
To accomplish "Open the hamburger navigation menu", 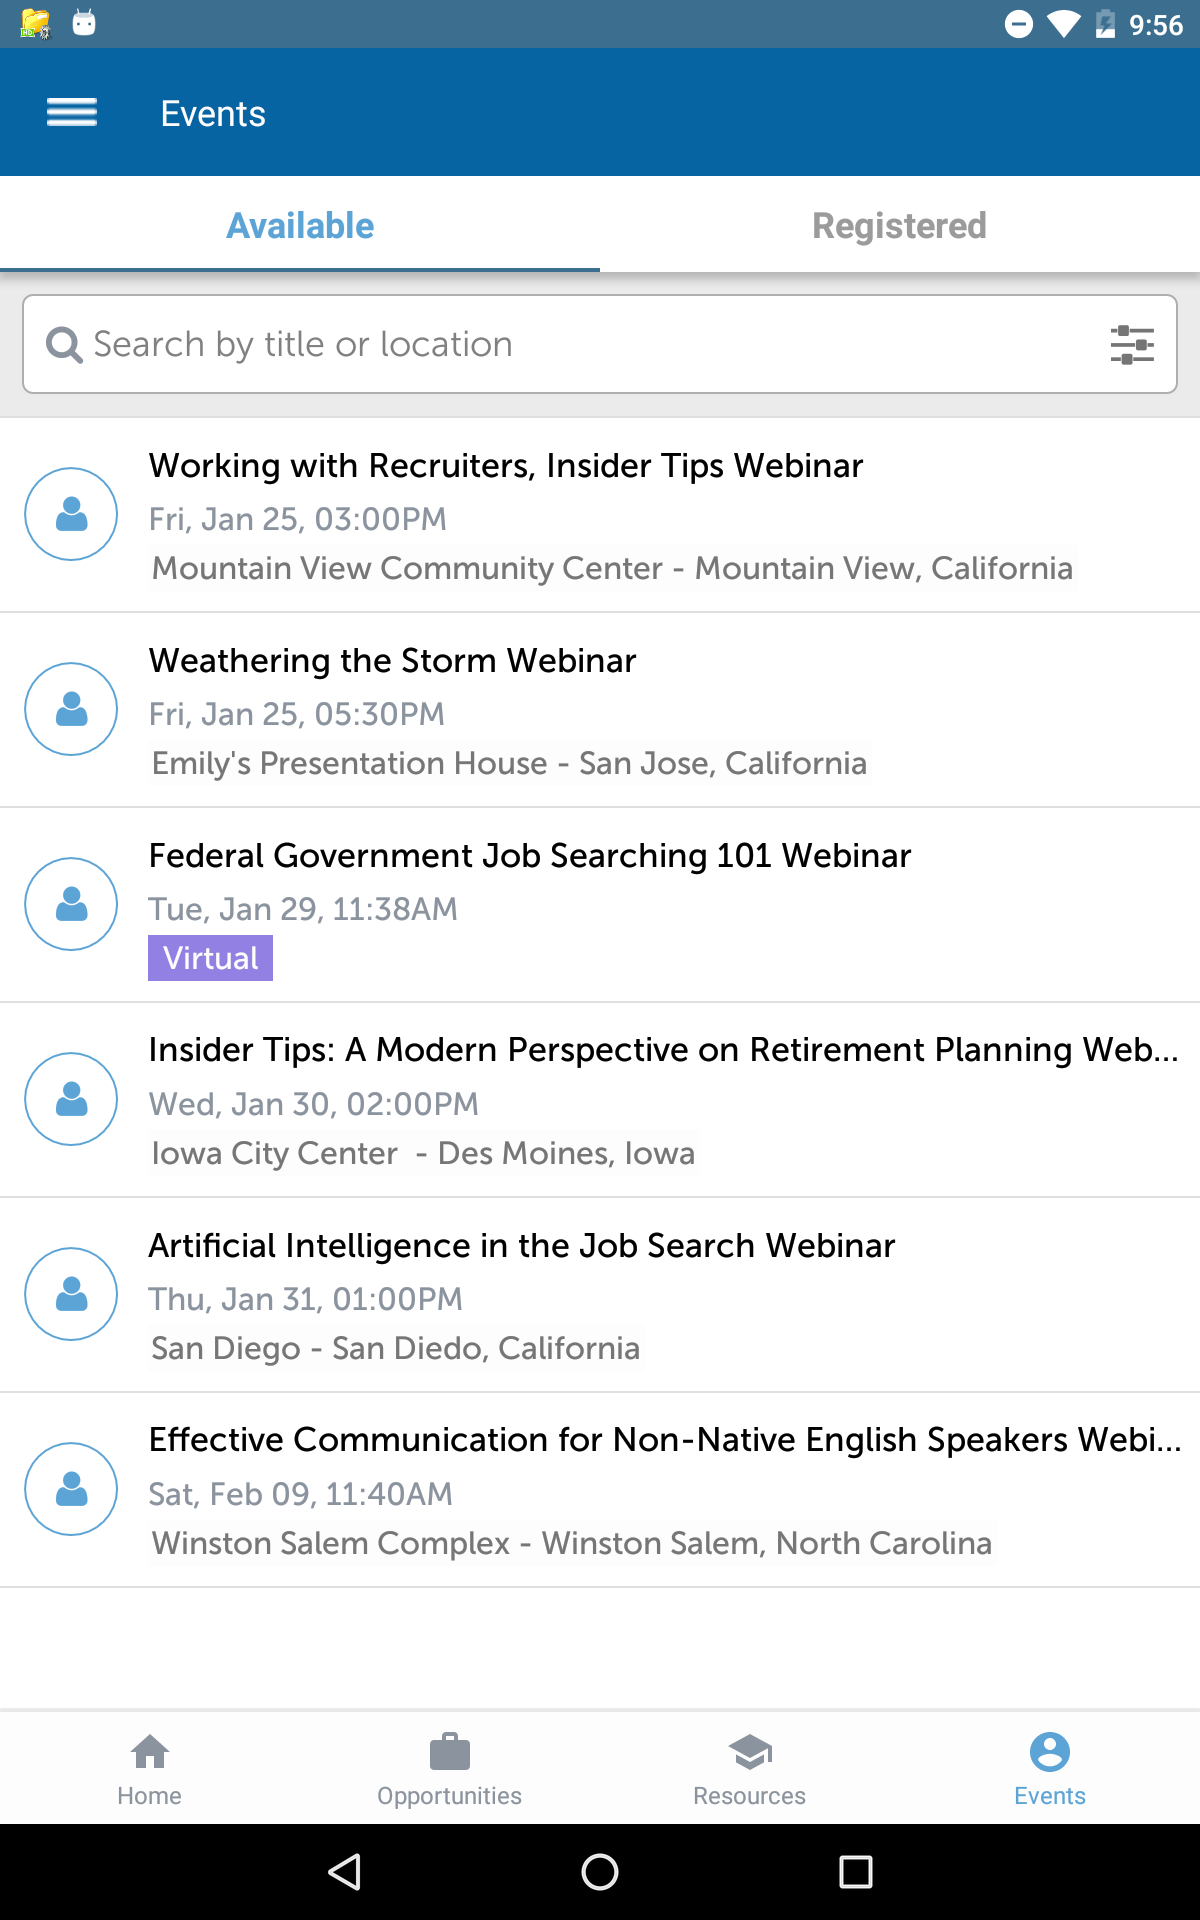I will point(72,113).
